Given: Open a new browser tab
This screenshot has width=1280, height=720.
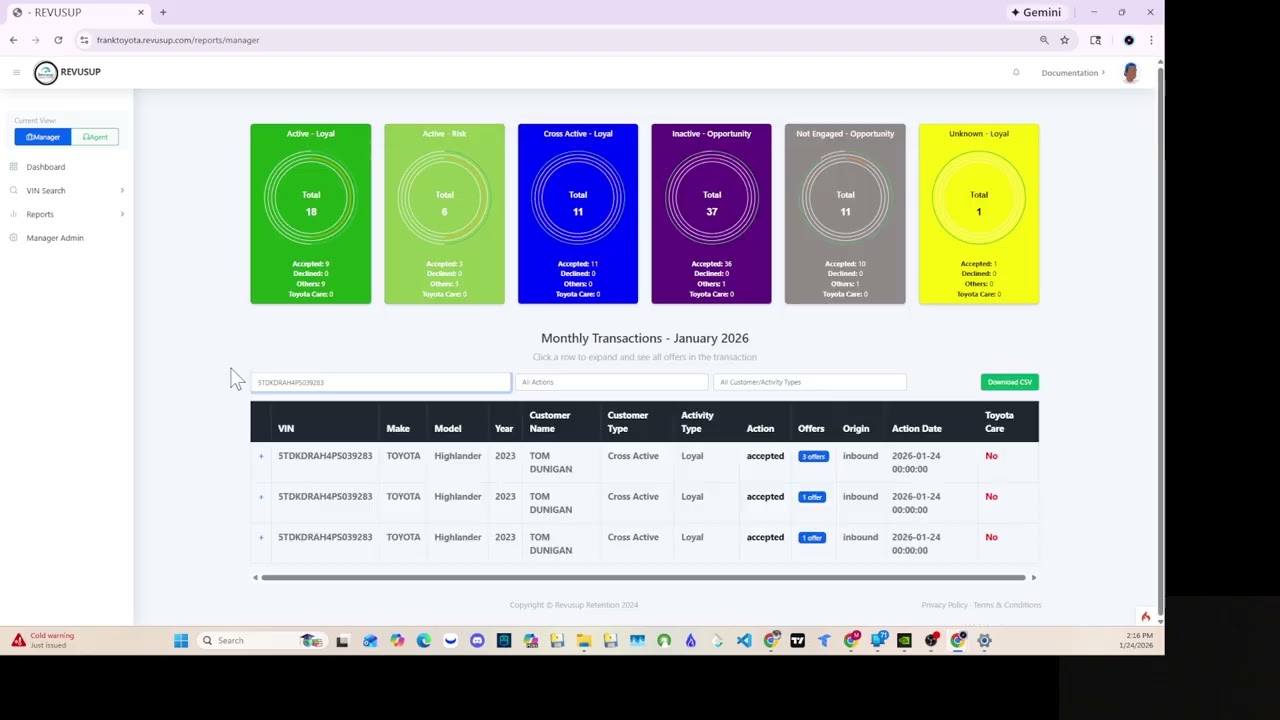Looking at the screenshot, I should point(163,12).
